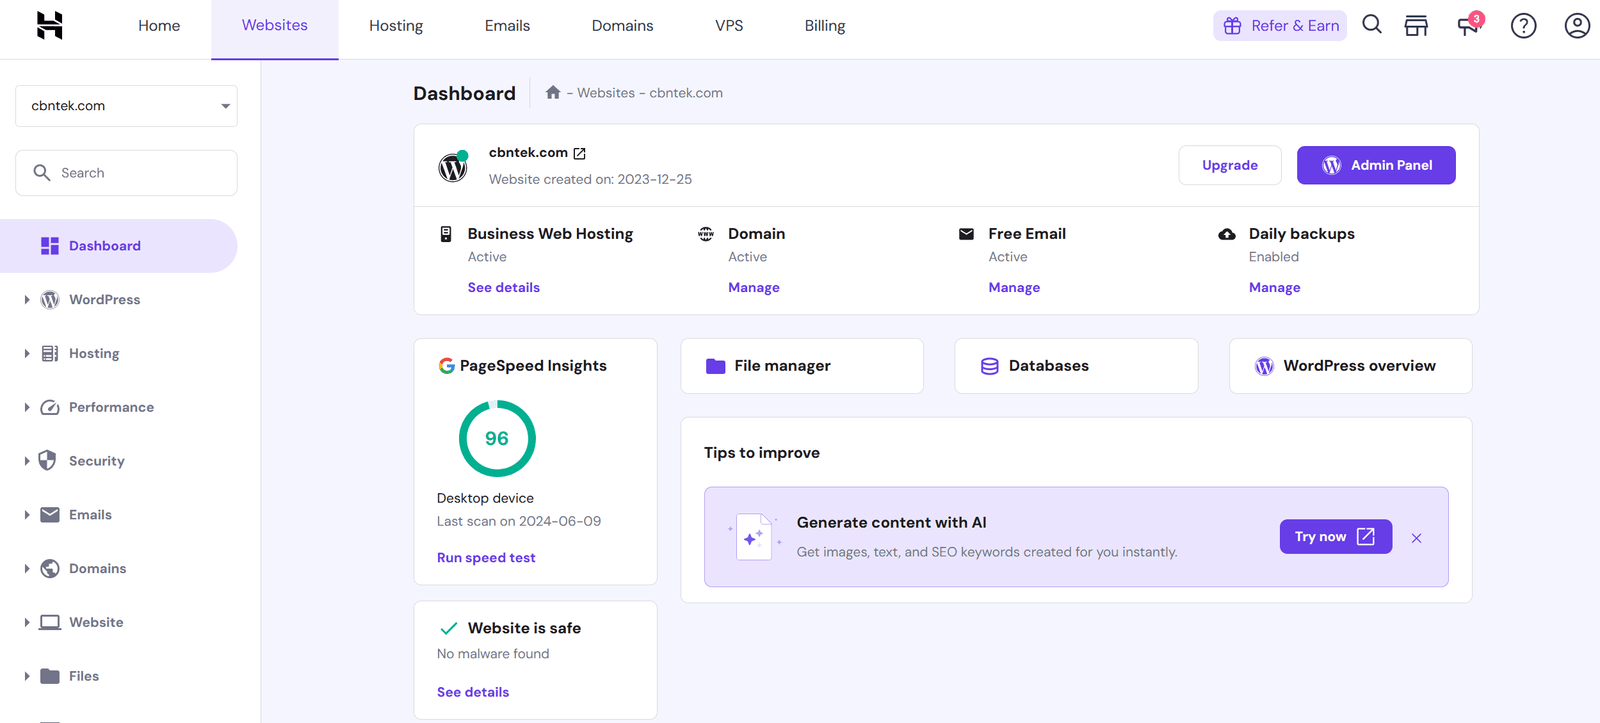
Task: Expand the Performance sidebar section arrow
Action: 27,407
